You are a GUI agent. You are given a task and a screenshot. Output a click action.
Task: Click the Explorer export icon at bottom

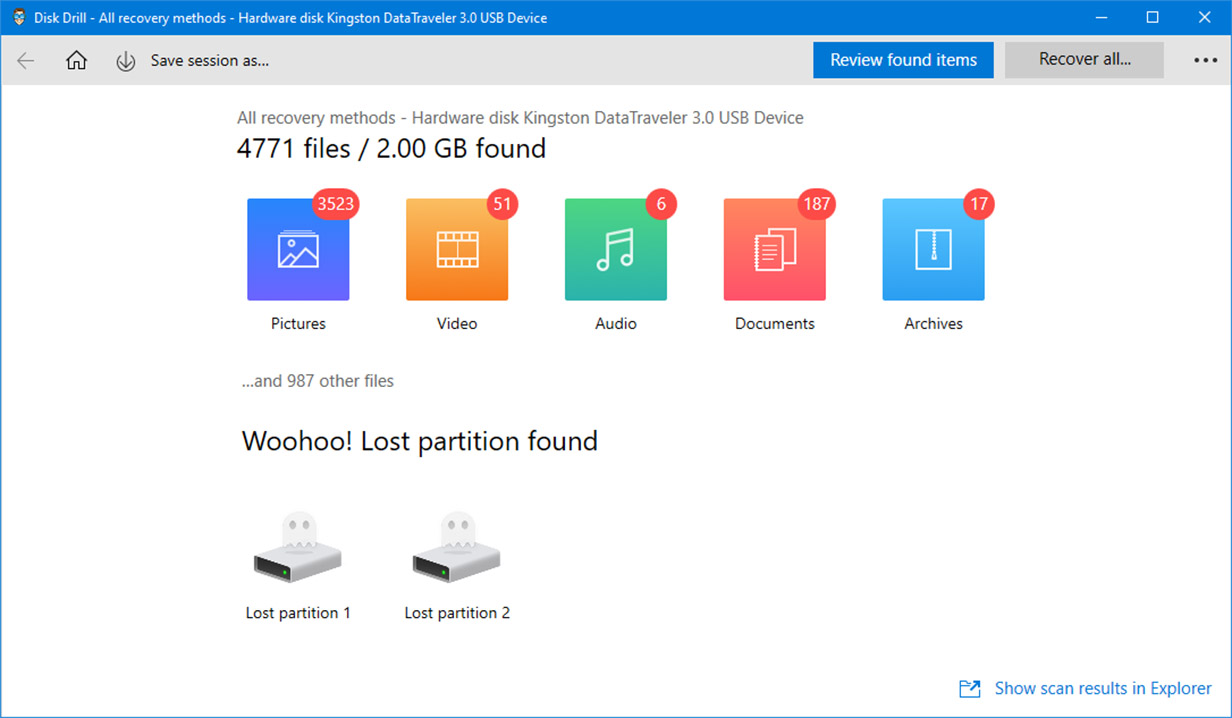pyautogui.click(x=969, y=689)
